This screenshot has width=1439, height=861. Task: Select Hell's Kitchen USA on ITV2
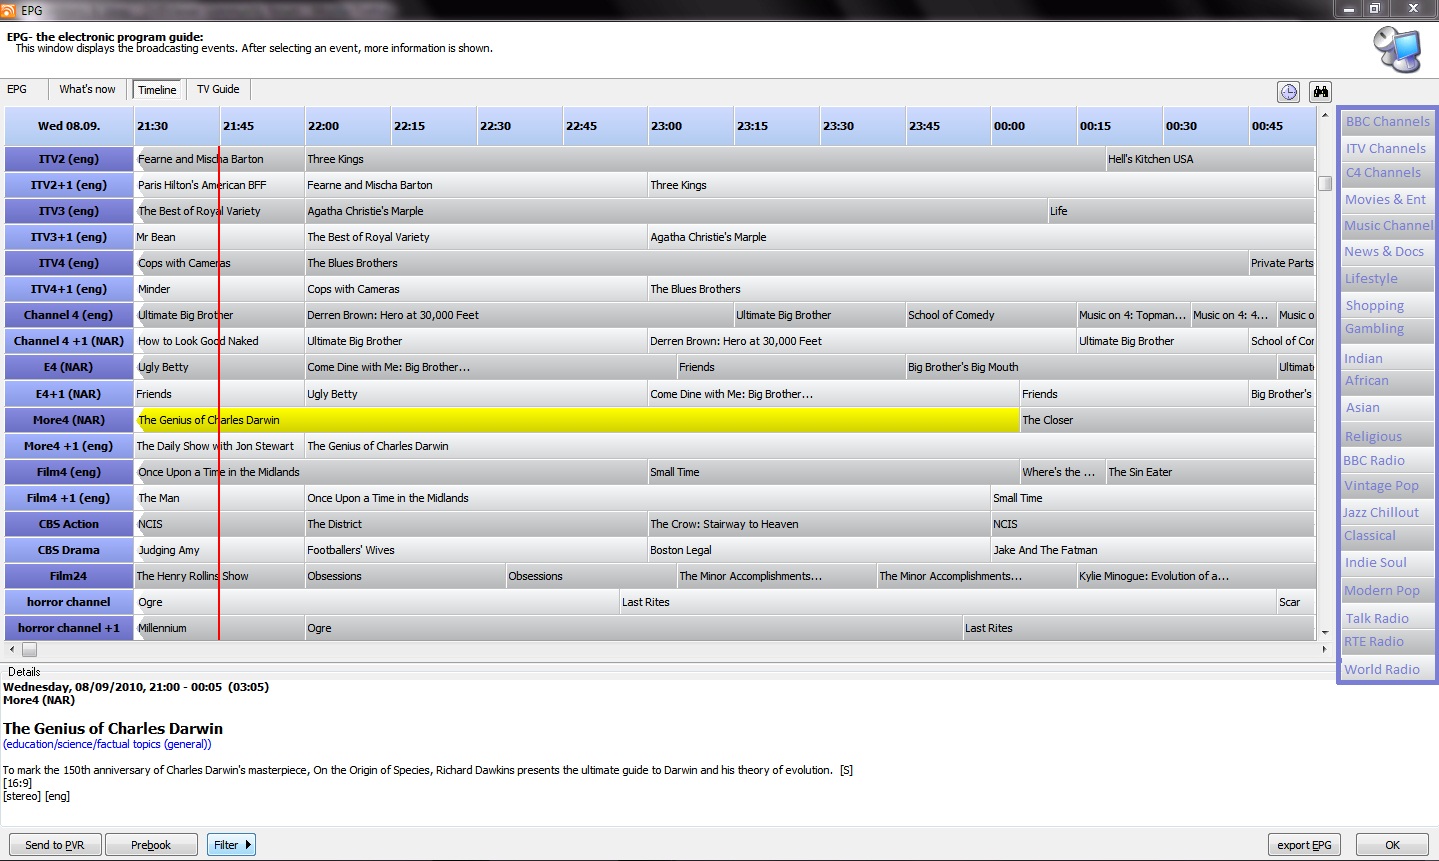[1210, 159]
